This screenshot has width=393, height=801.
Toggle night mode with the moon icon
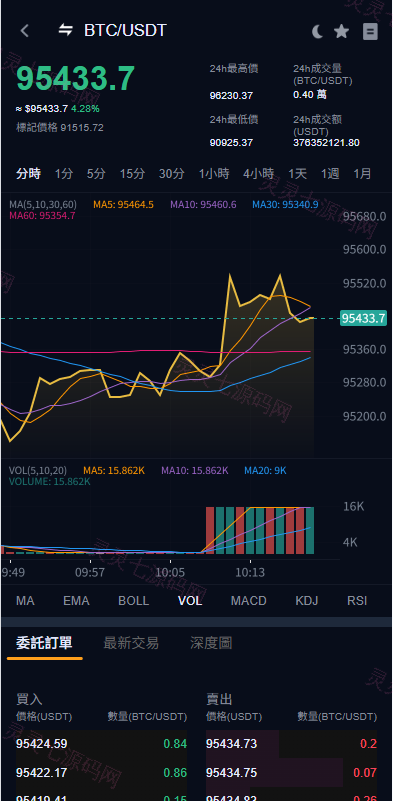(317, 32)
